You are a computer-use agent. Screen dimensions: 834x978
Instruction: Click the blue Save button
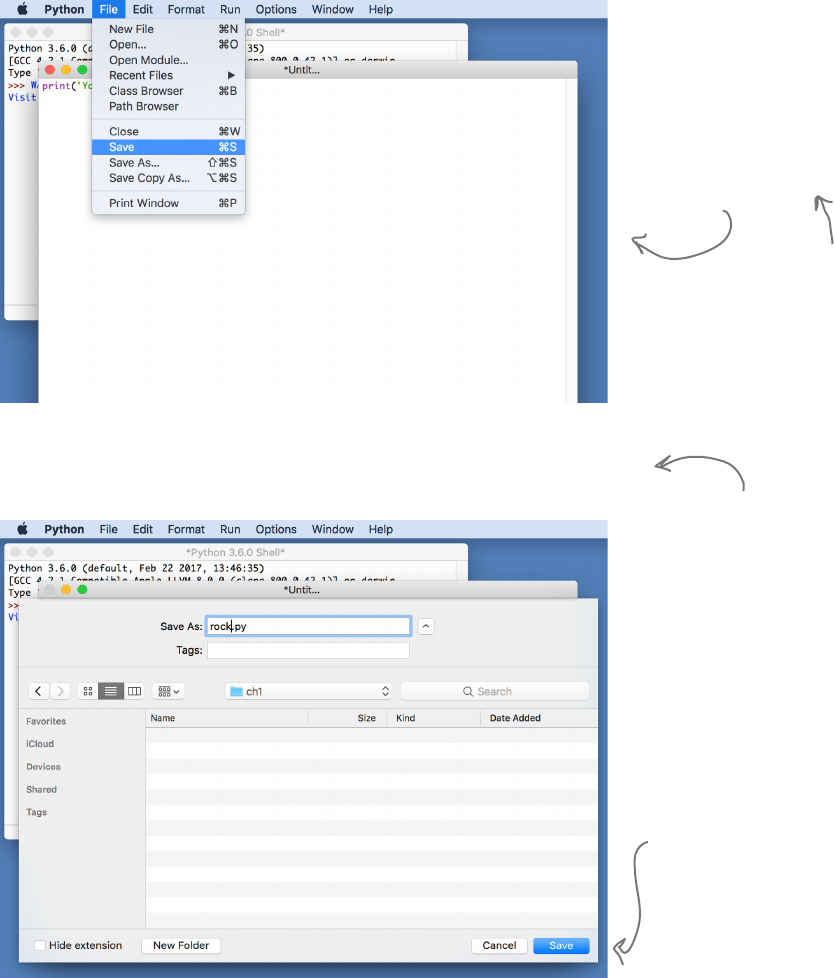[561, 946]
